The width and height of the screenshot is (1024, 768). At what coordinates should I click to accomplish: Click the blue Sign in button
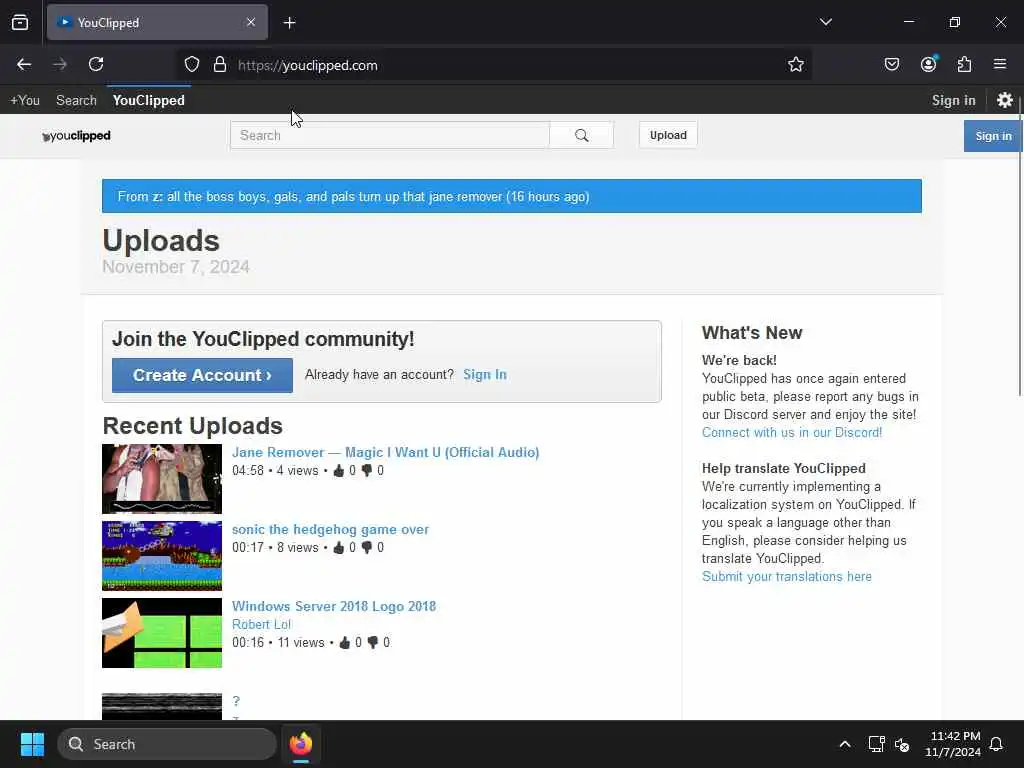point(993,136)
